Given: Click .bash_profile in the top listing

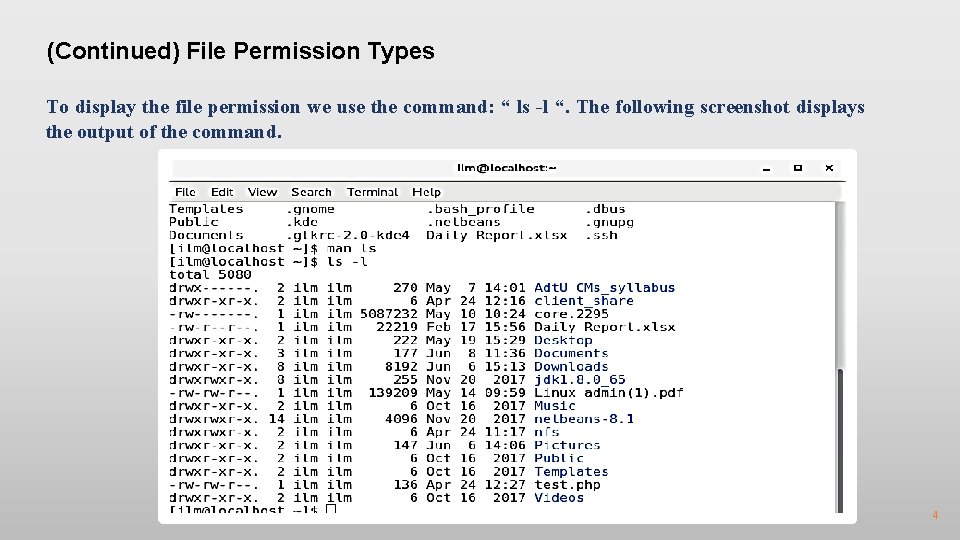Looking at the screenshot, I should pyautogui.click(x=481, y=209).
